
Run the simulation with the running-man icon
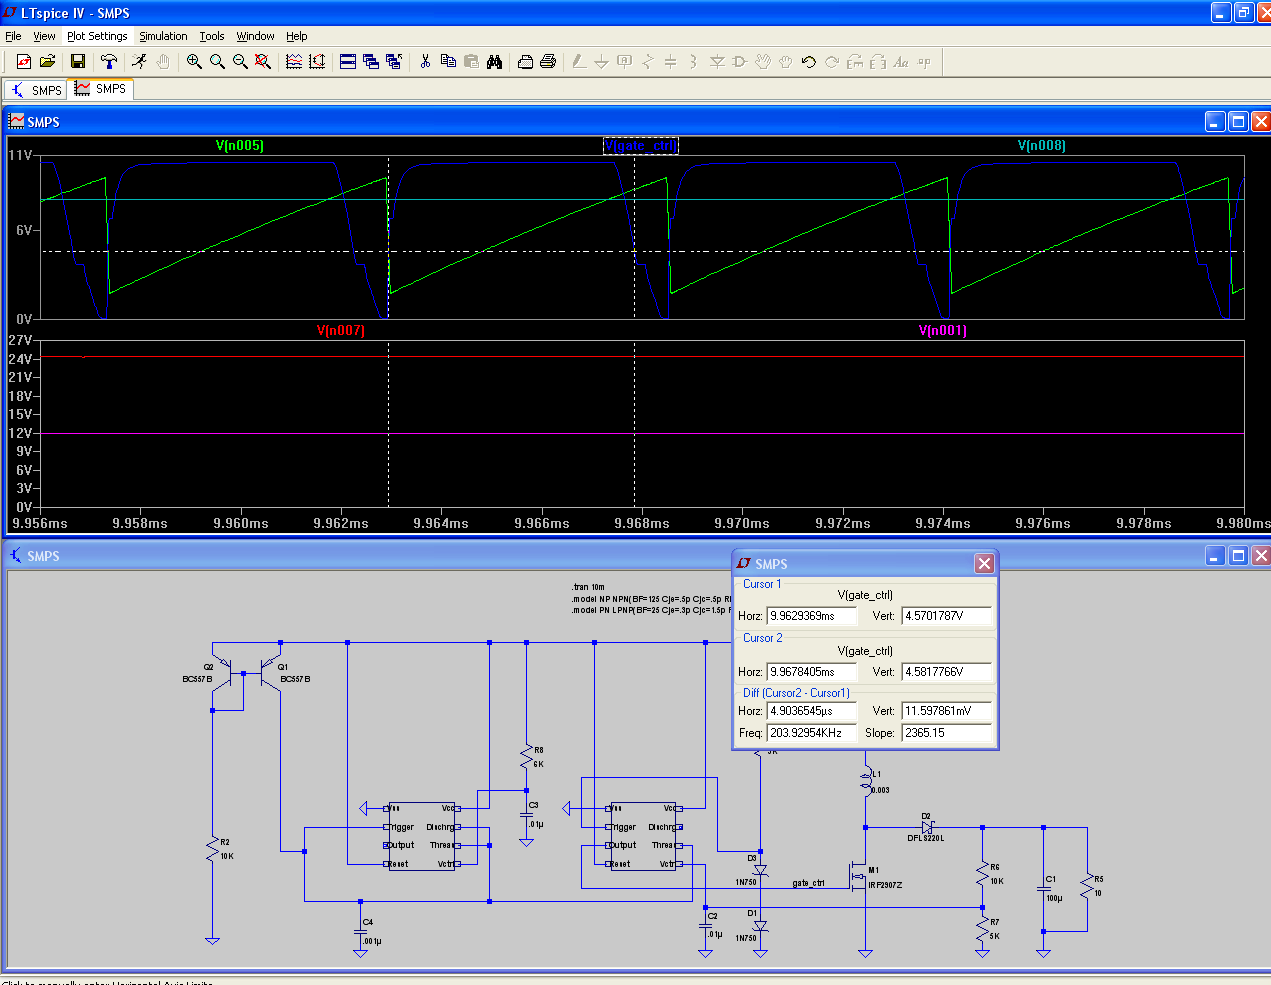pos(140,62)
